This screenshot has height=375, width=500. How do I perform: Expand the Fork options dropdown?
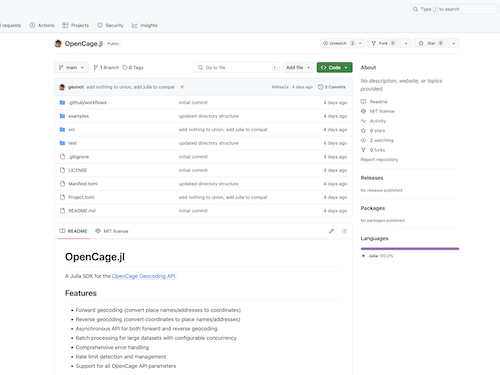(406, 43)
